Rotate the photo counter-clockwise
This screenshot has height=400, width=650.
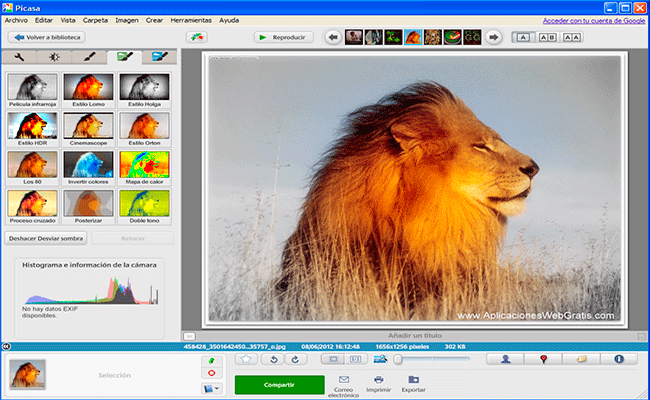(x=274, y=359)
